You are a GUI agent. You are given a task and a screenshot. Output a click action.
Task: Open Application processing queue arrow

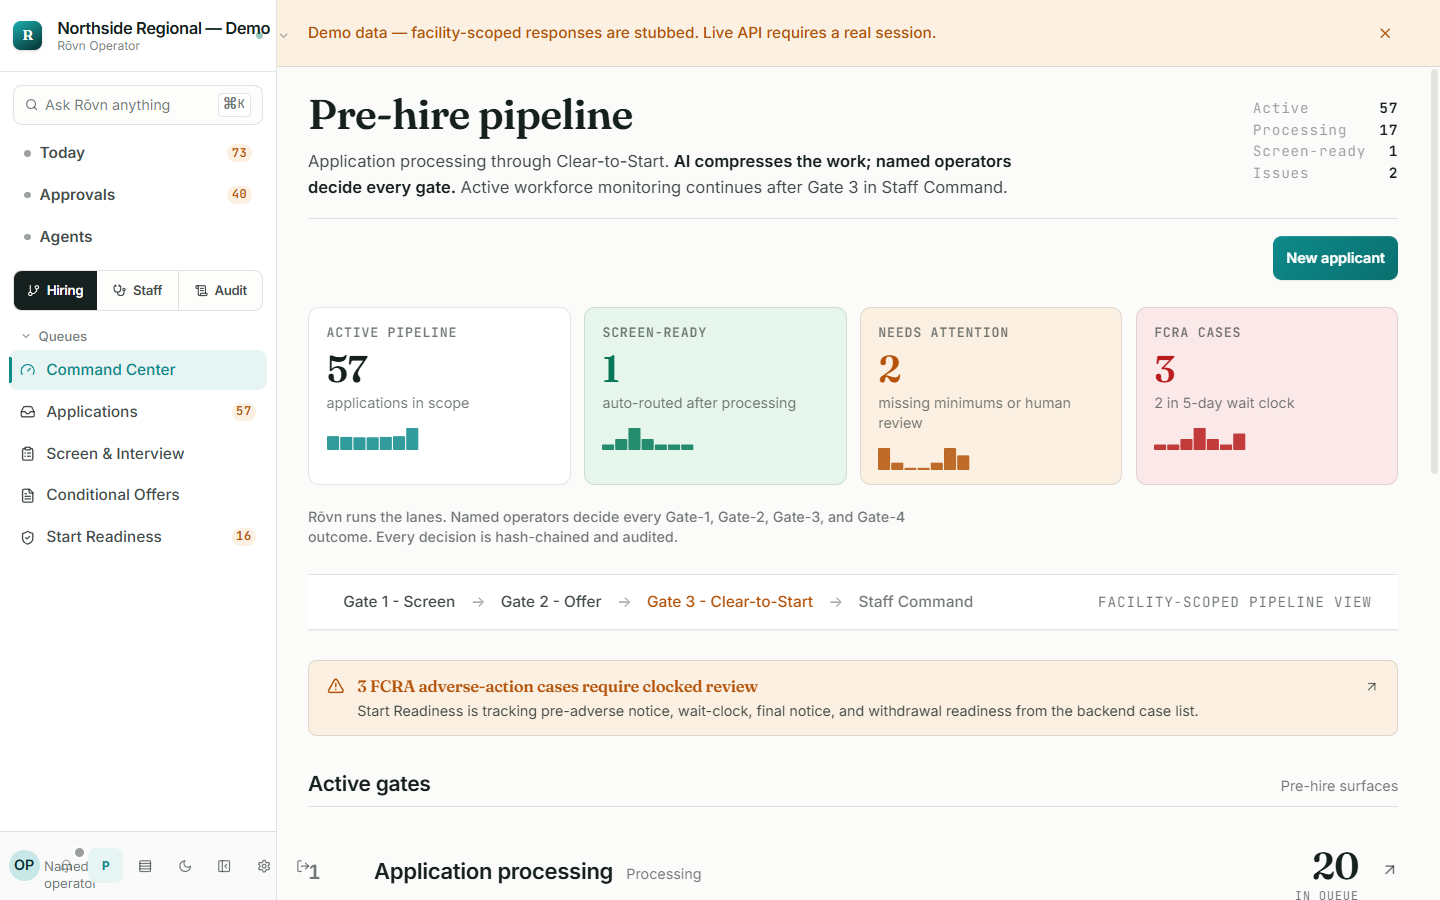(x=1390, y=870)
